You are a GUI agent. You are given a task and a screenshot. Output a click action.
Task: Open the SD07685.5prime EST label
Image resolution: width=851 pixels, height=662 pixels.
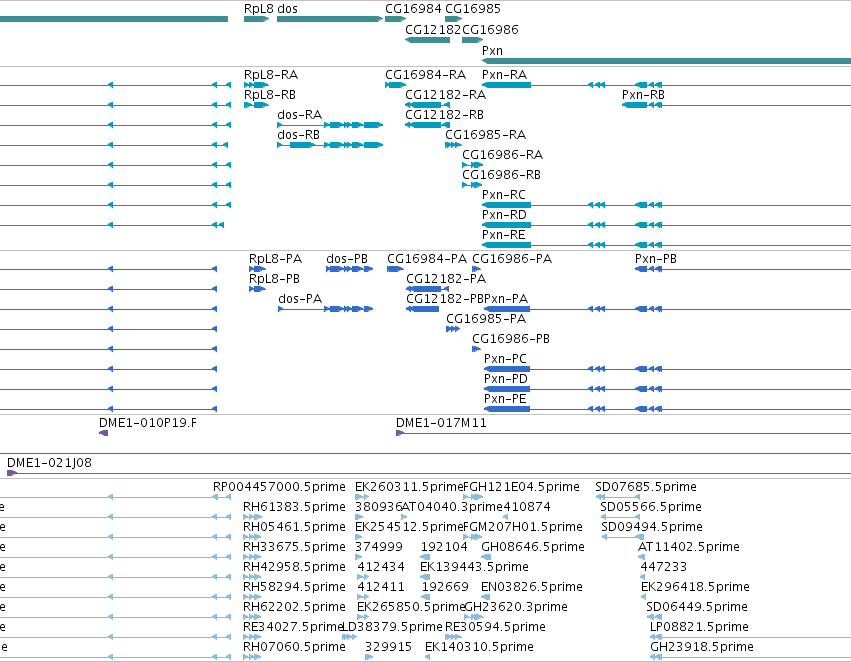(646, 487)
